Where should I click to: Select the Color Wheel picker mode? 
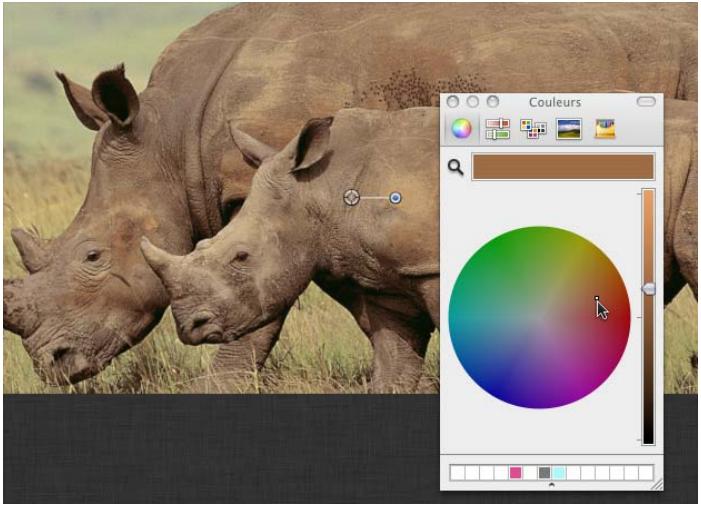461,129
